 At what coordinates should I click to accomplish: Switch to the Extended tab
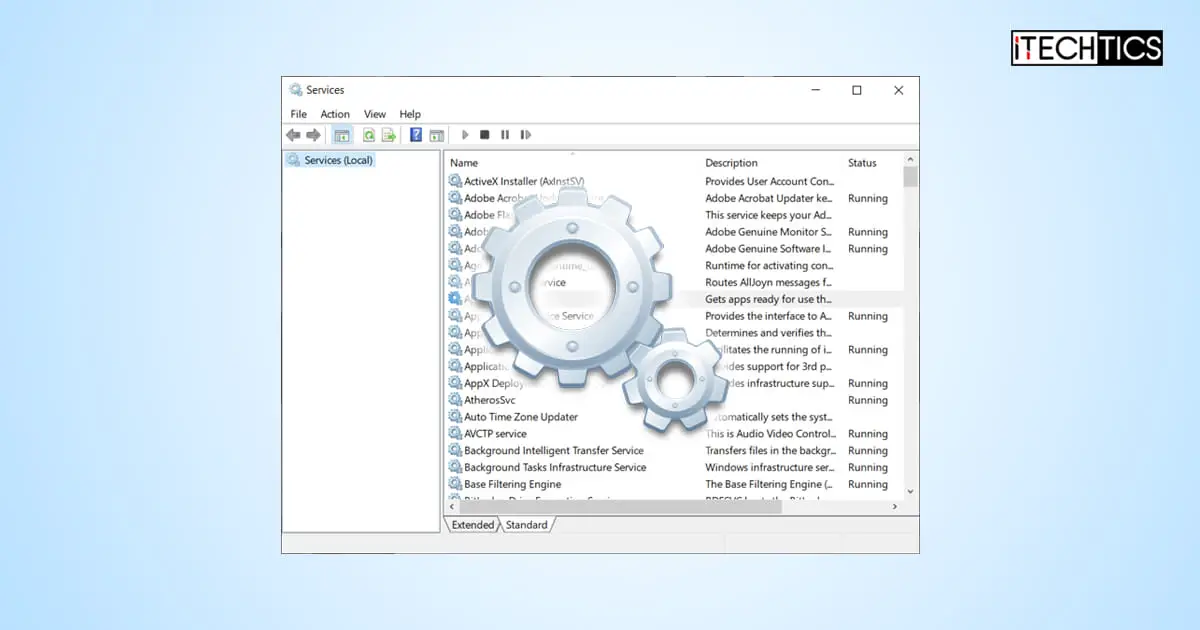(x=472, y=525)
